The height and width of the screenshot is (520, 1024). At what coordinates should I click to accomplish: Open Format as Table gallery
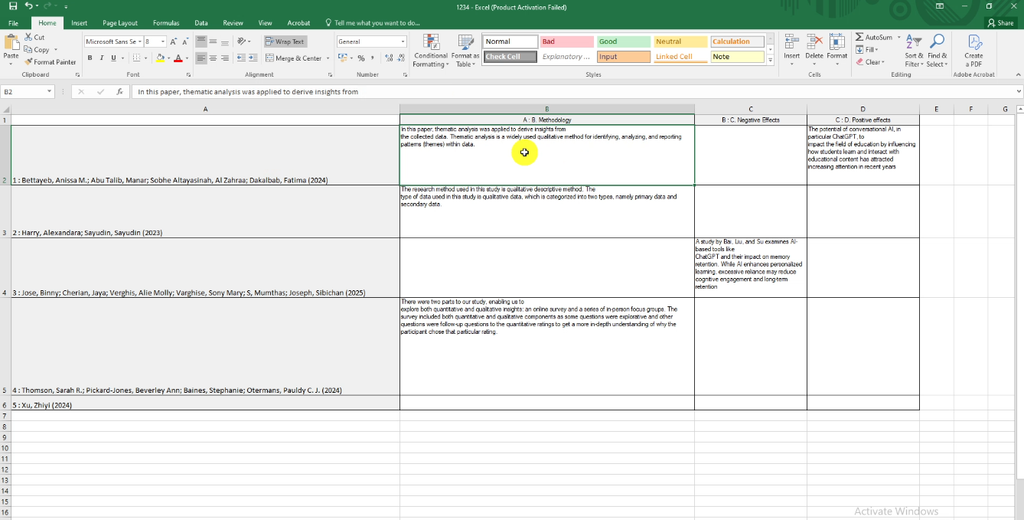465,51
